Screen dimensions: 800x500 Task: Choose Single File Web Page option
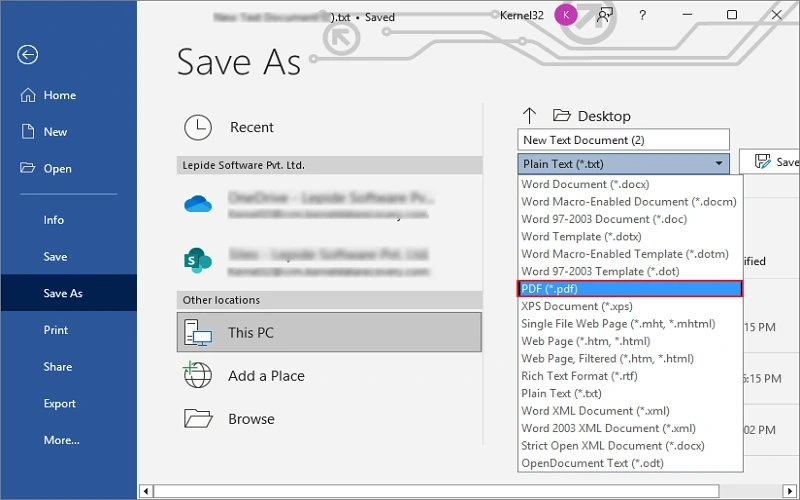point(630,323)
